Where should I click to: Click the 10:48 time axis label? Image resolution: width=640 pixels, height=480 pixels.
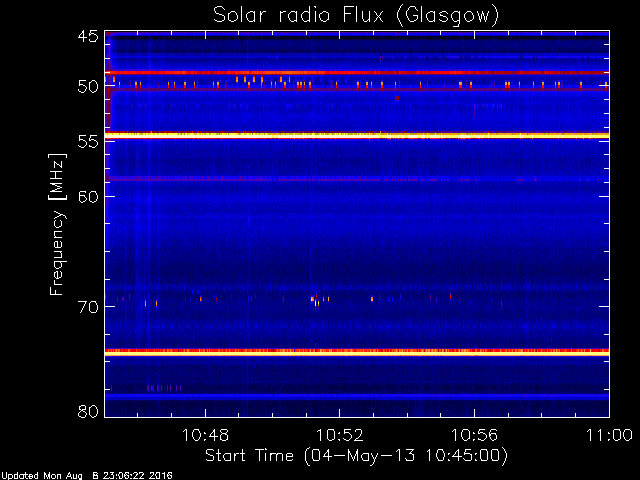point(205,435)
